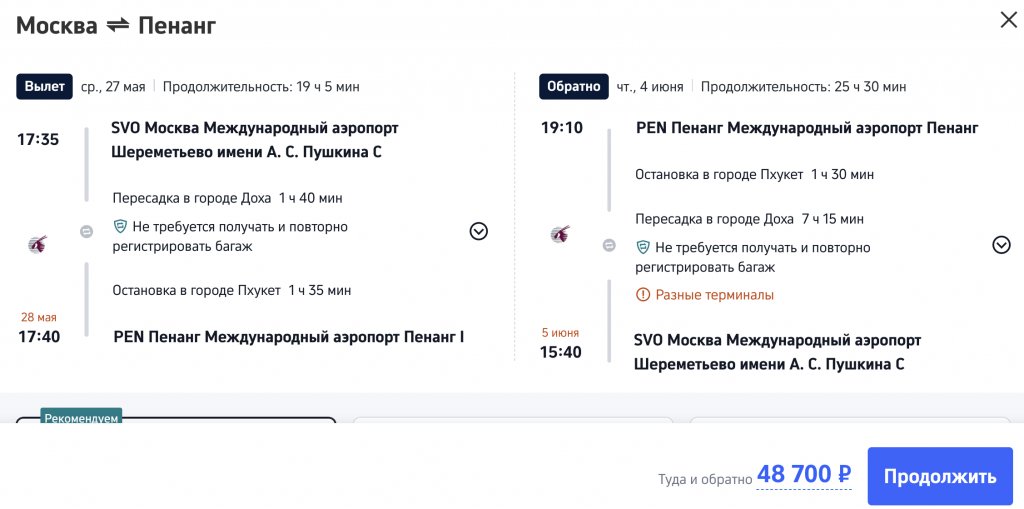Expand return flight segment details chevron
The image size is (1024, 509).
click(x=1001, y=245)
